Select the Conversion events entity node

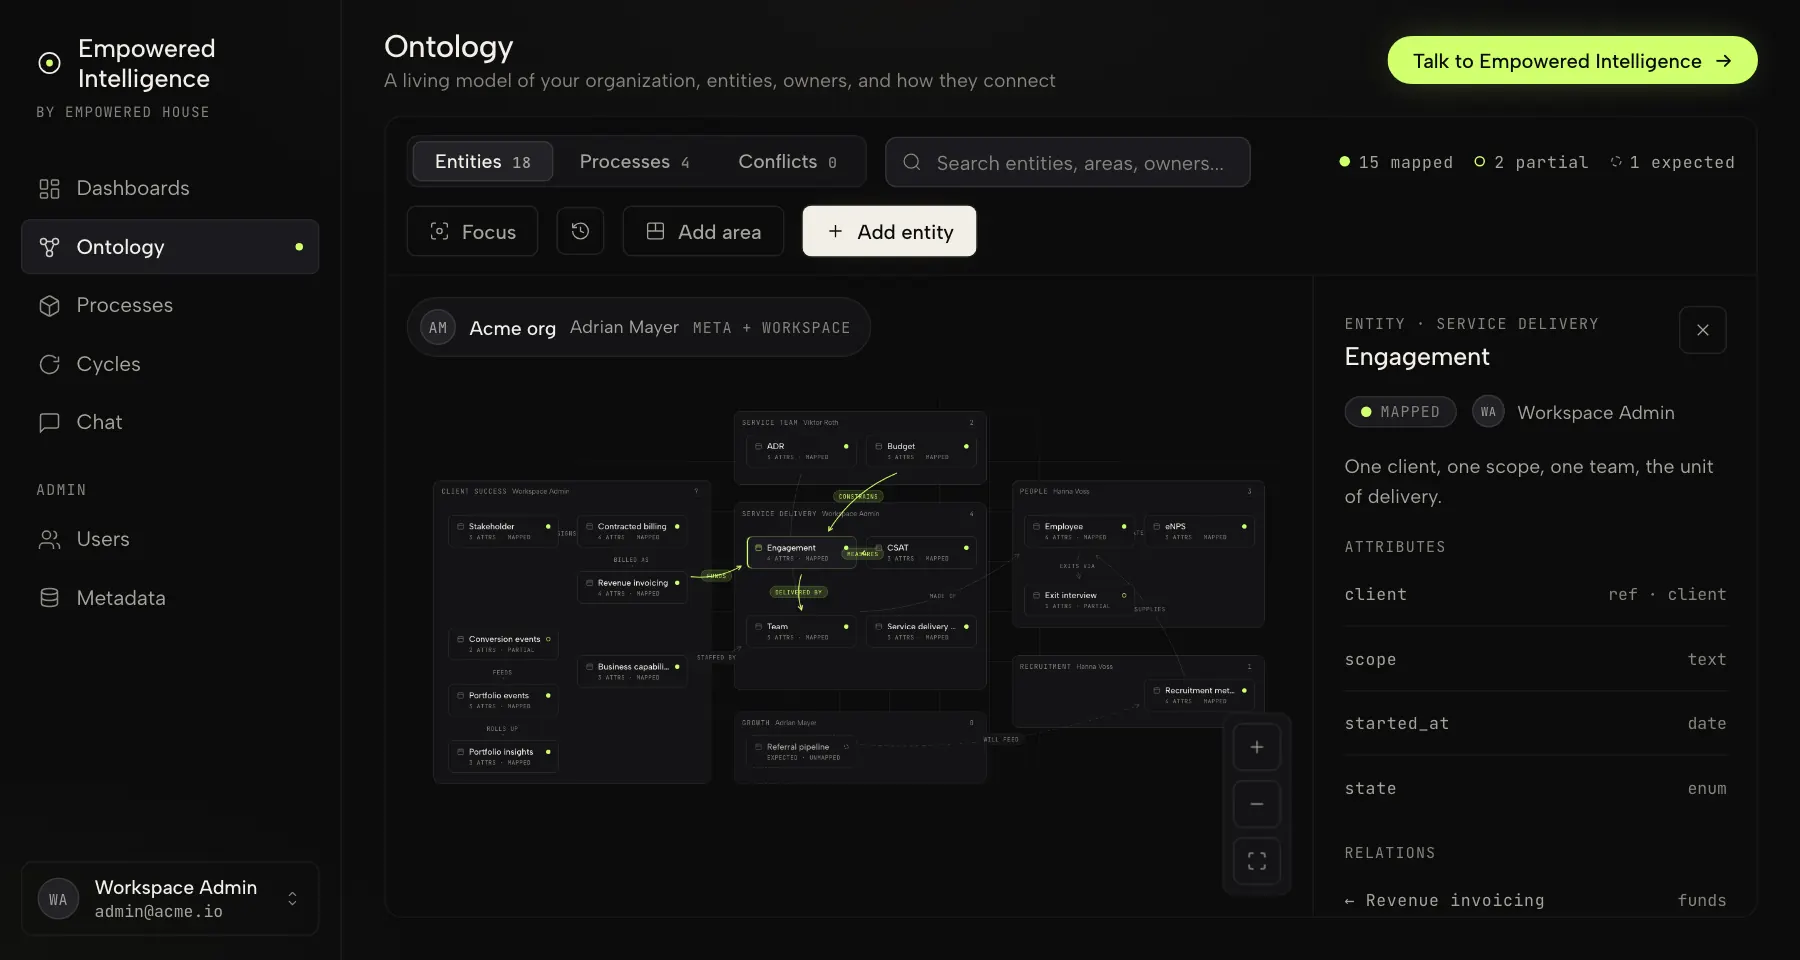[x=503, y=643]
